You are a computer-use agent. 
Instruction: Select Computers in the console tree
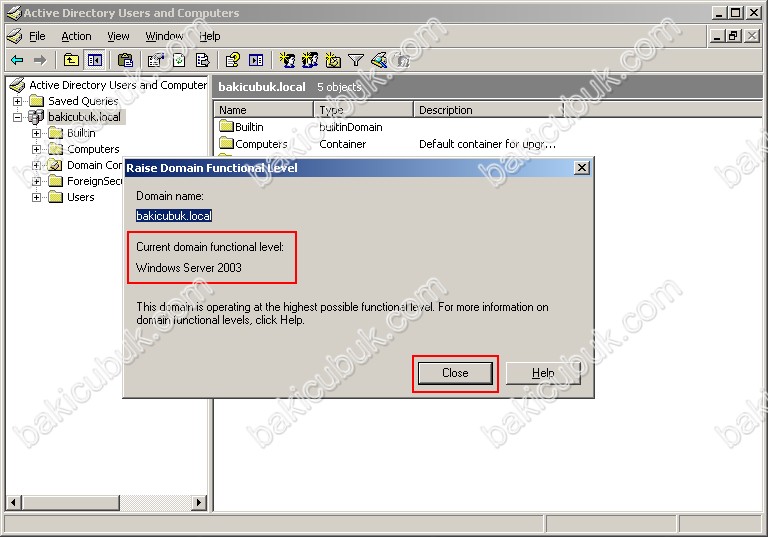click(x=93, y=149)
